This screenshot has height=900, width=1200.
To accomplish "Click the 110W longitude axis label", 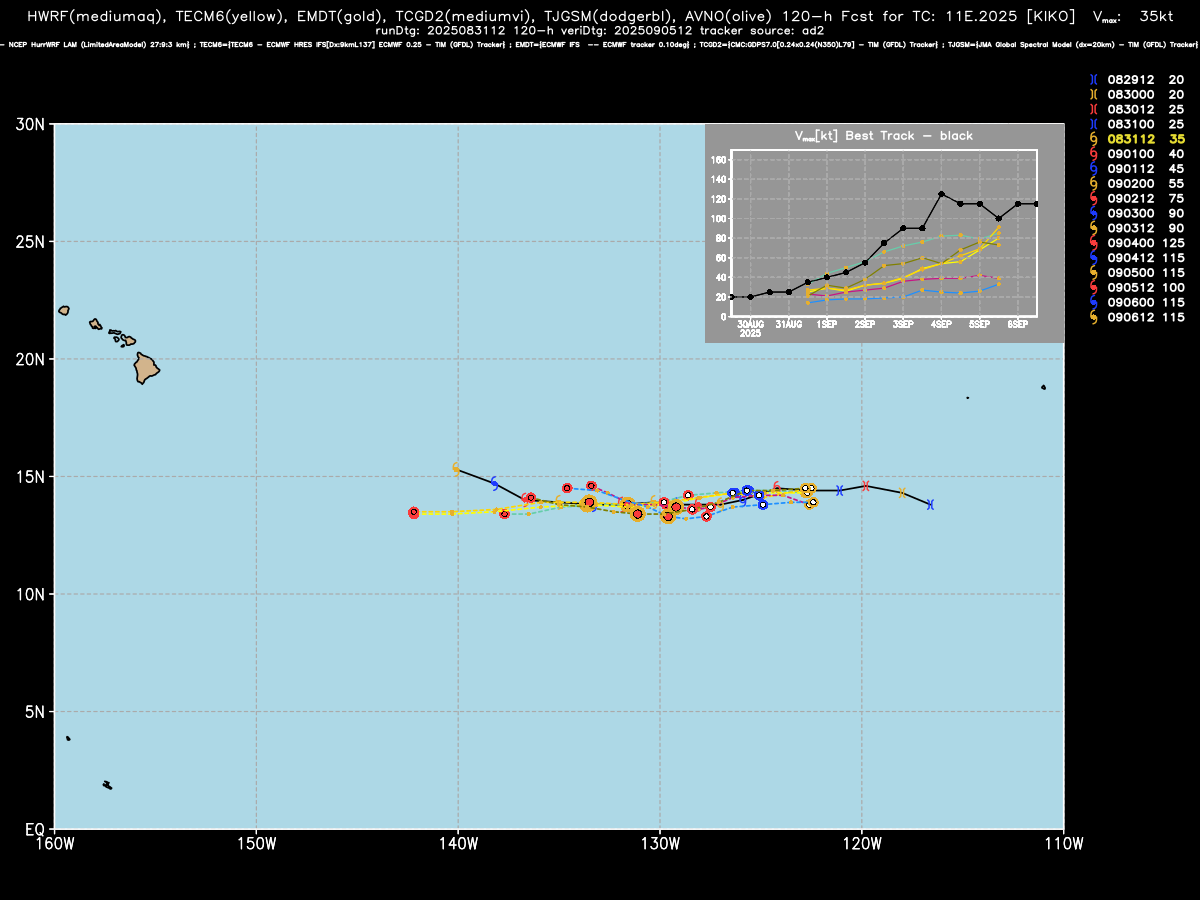I will point(1064,846).
